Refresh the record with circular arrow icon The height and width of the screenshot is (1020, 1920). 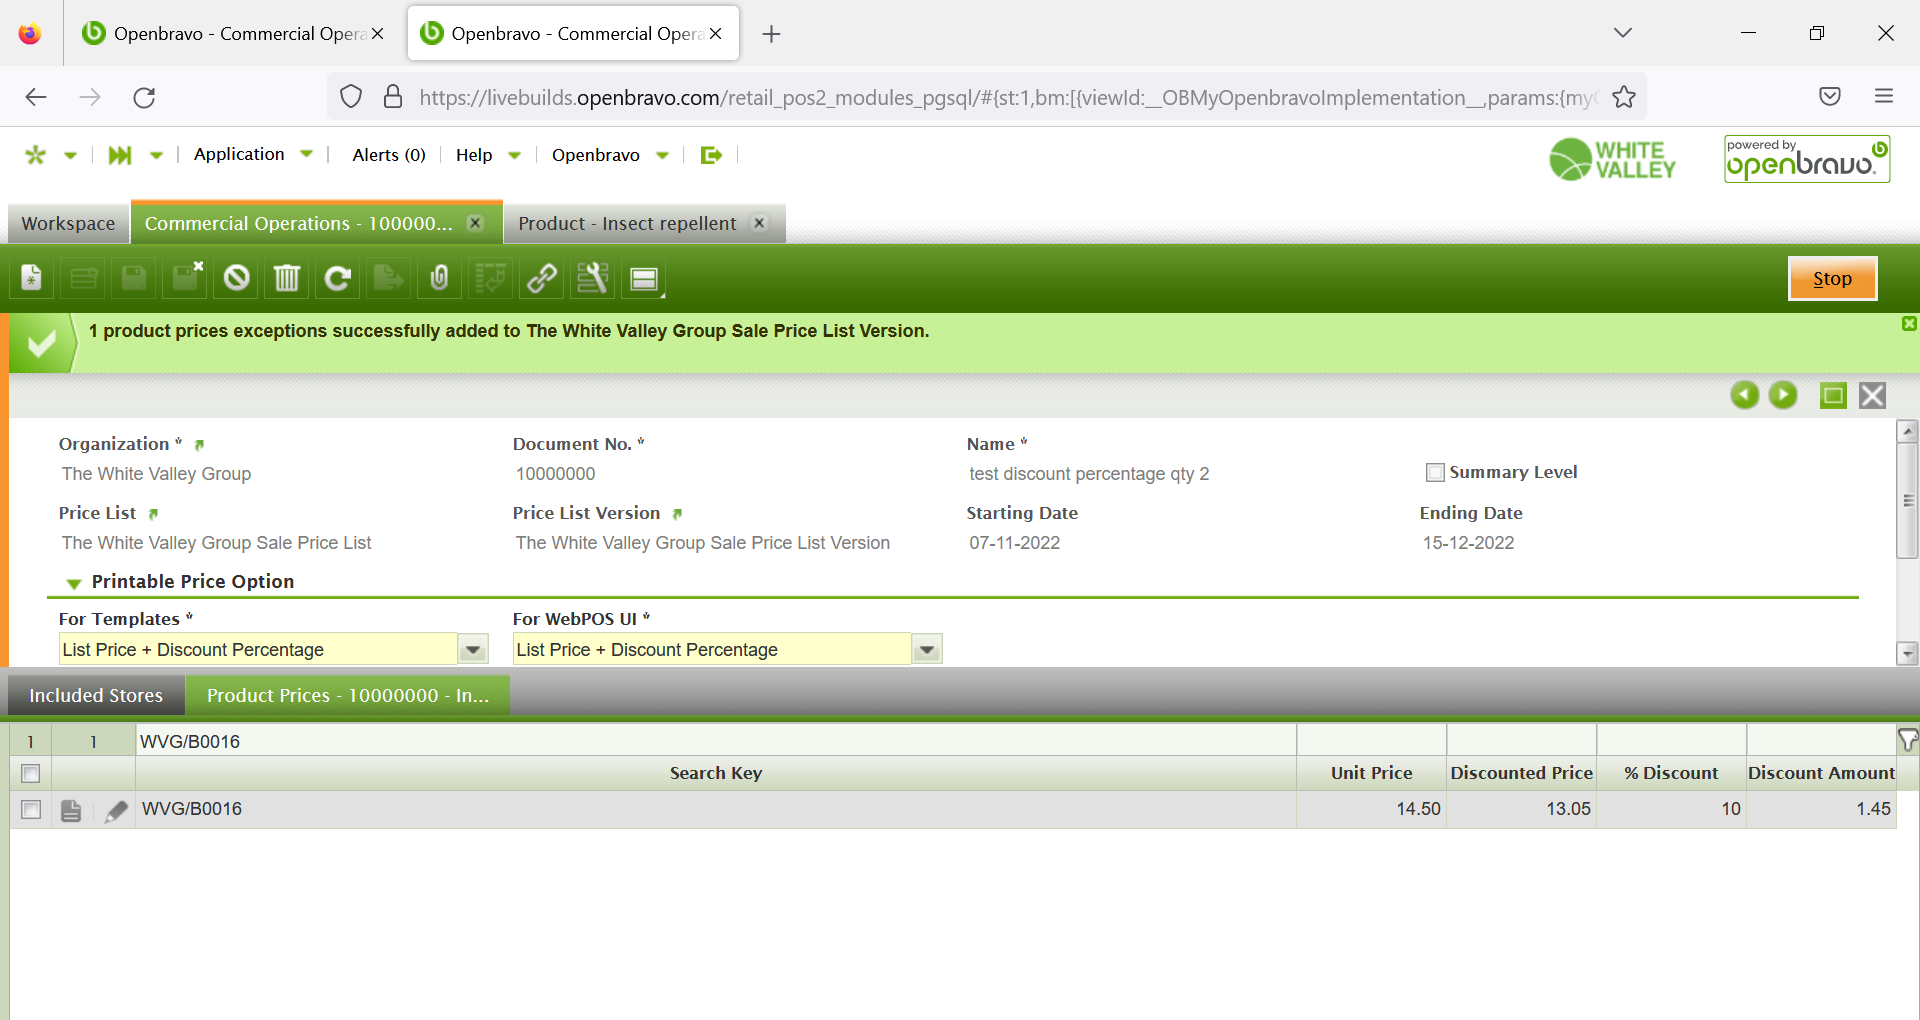338,278
